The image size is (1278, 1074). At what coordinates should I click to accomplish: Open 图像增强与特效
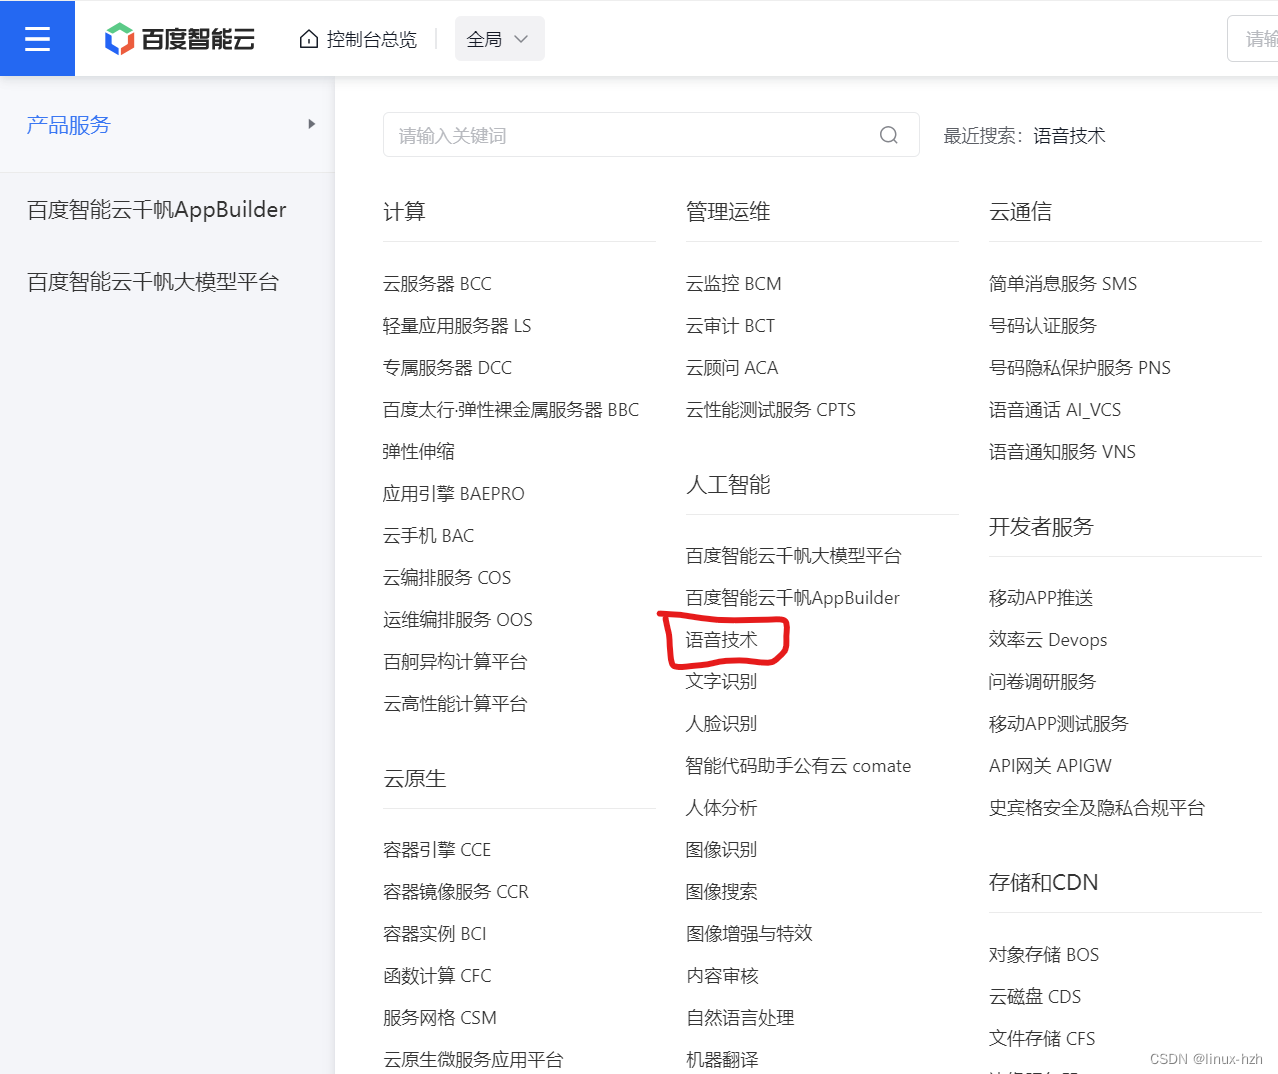coord(749,934)
